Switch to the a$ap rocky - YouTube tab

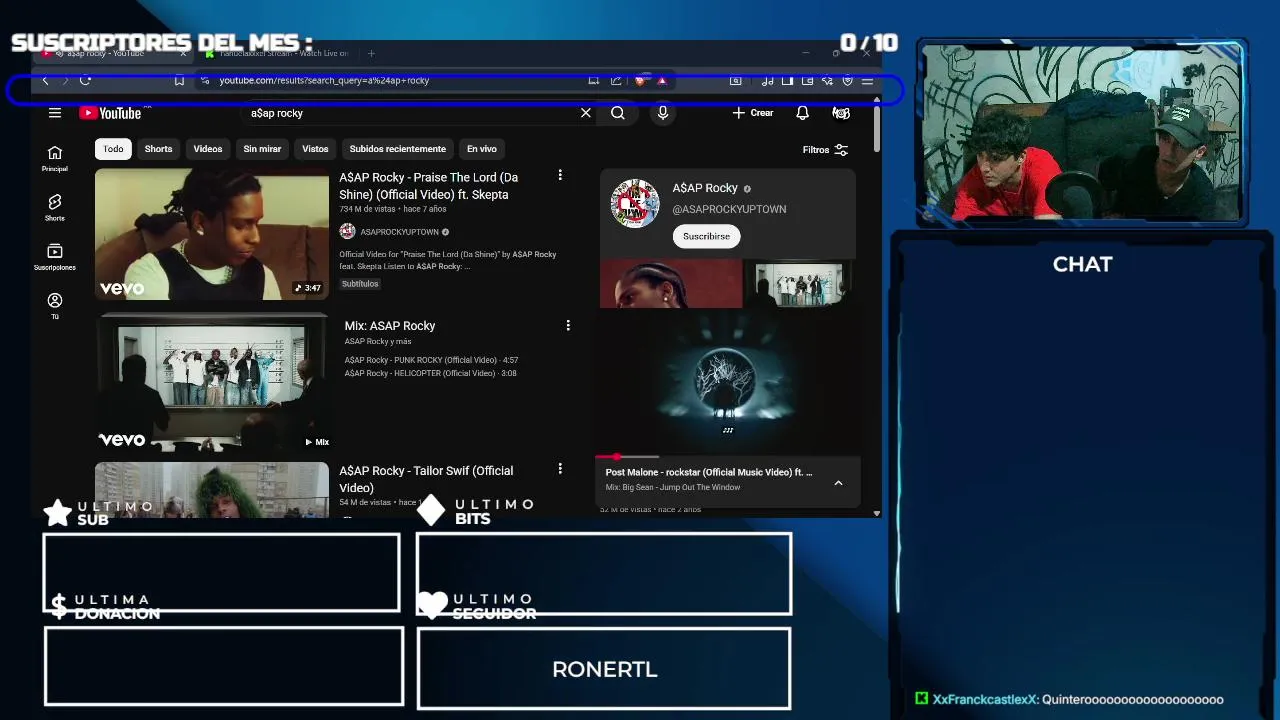[112, 53]
